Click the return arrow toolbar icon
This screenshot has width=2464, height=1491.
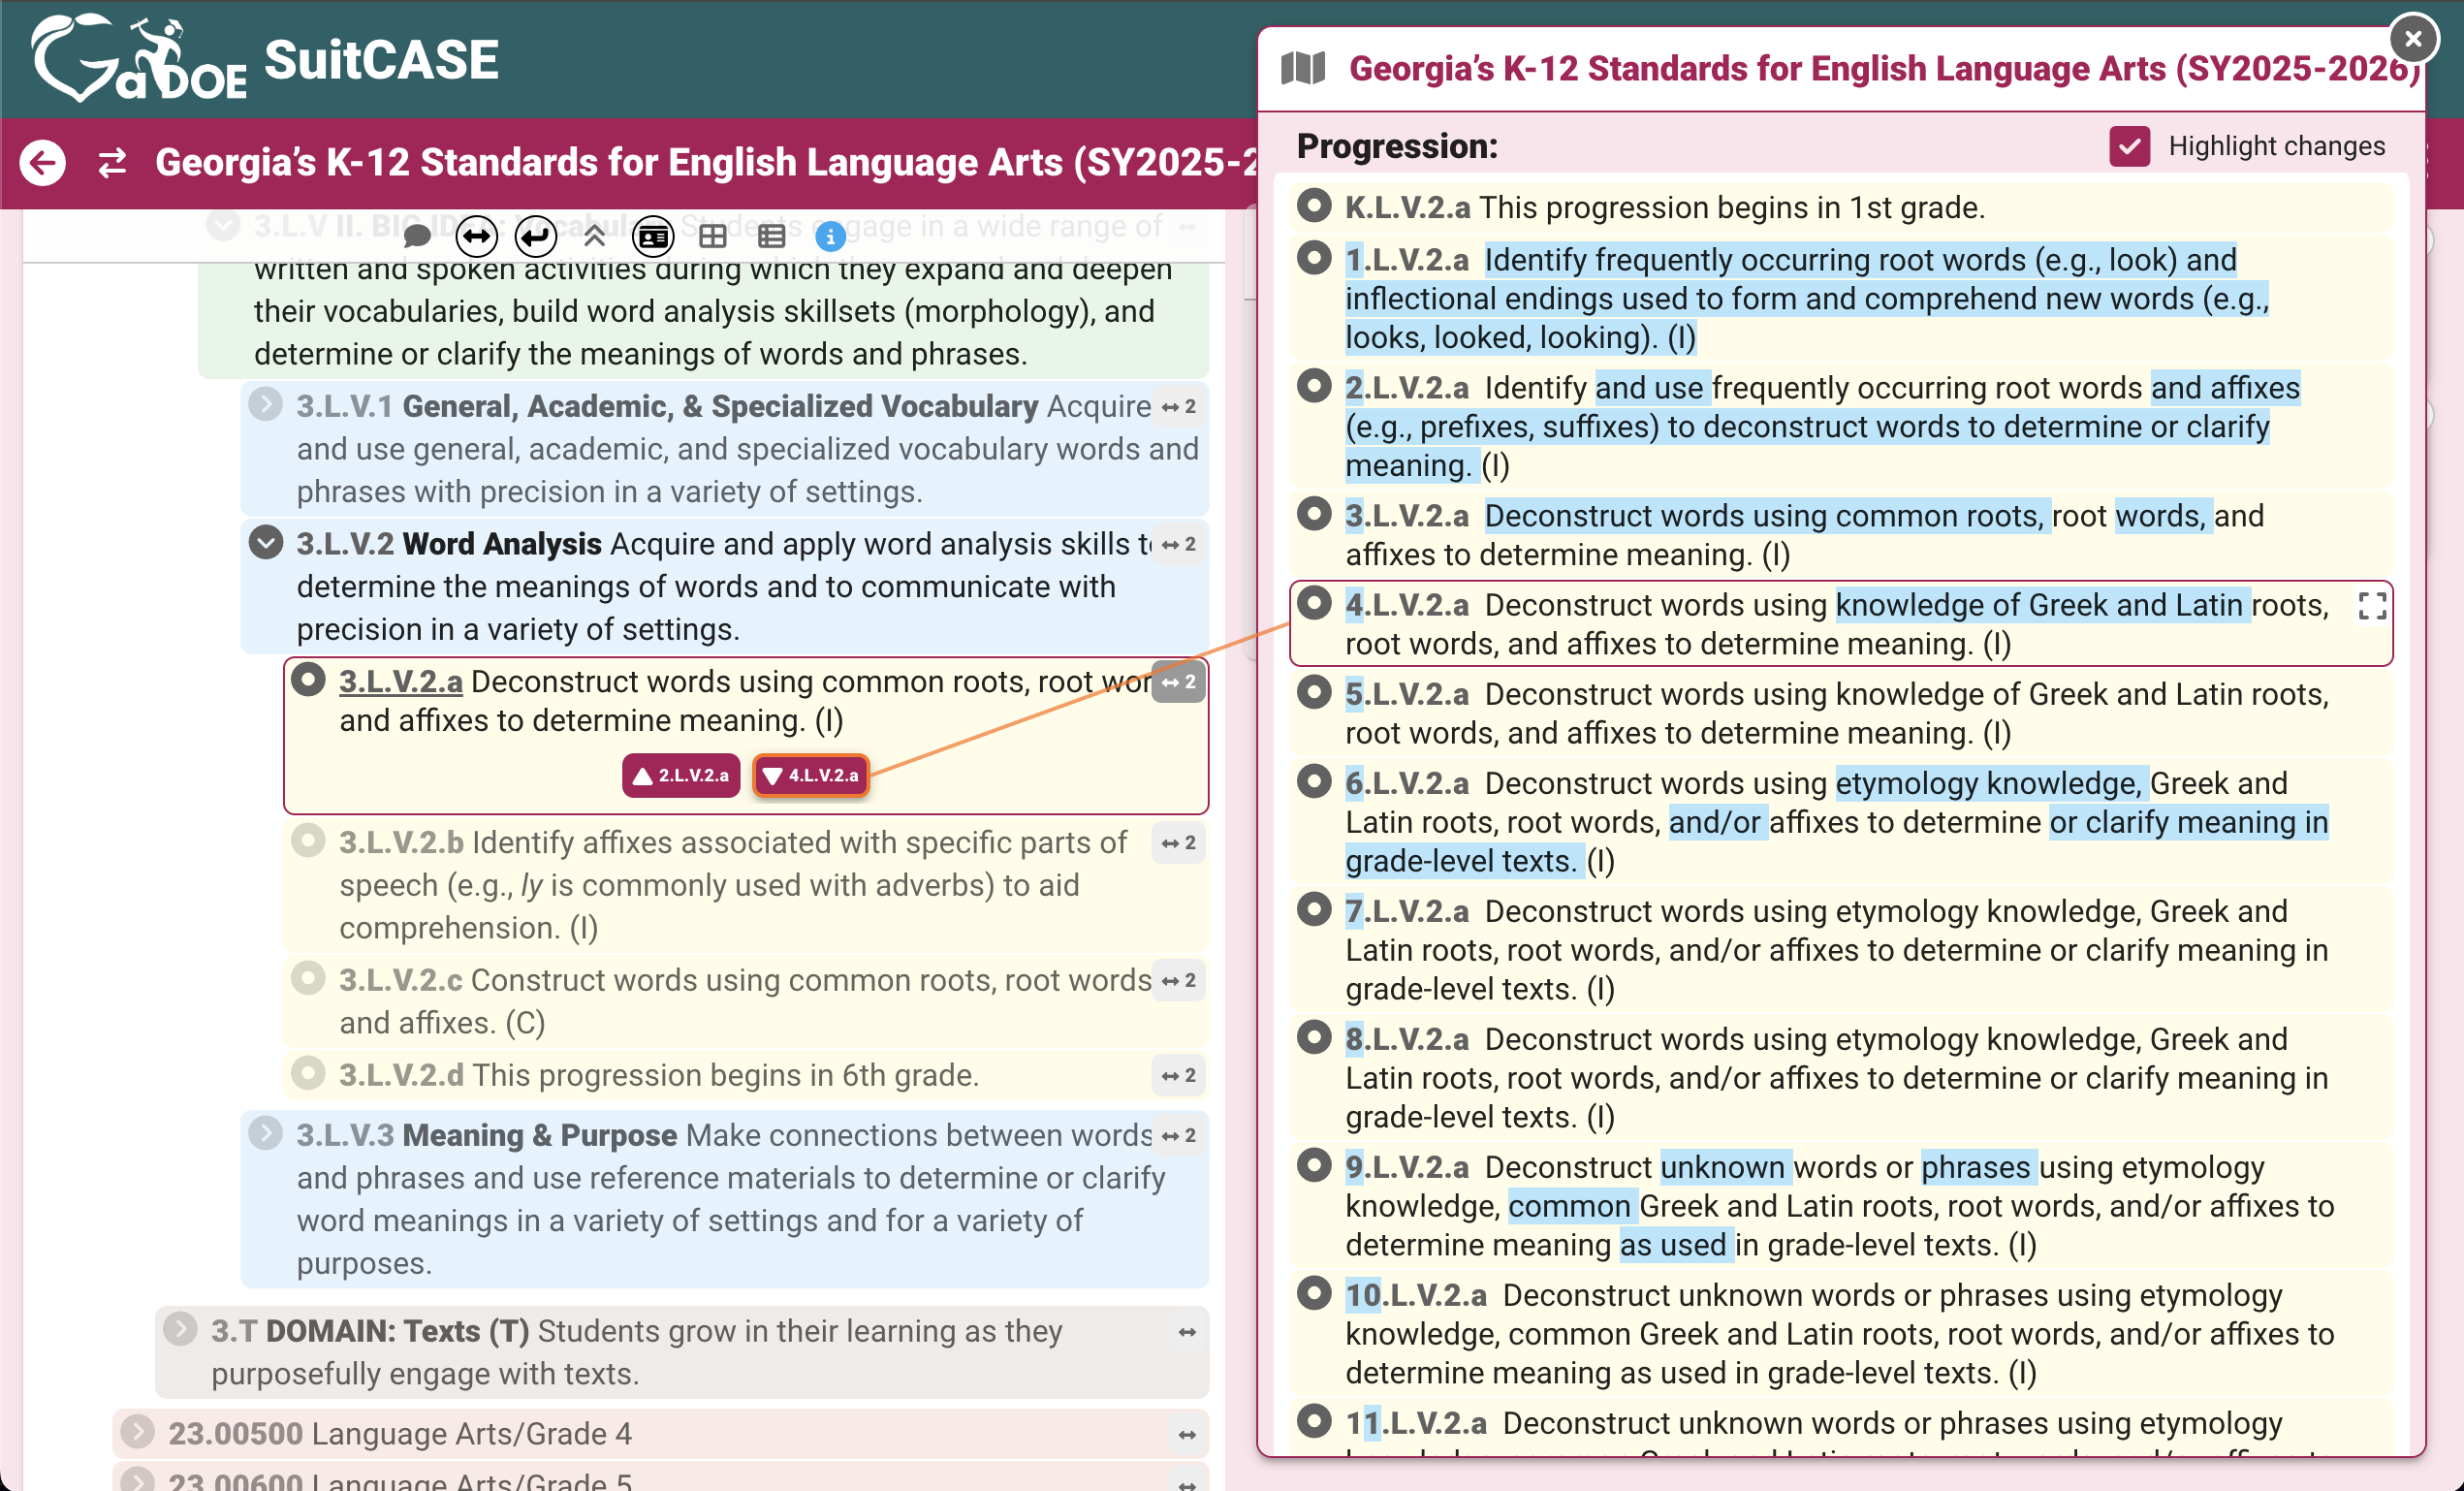pyautogui.click(x=536, y=237)
